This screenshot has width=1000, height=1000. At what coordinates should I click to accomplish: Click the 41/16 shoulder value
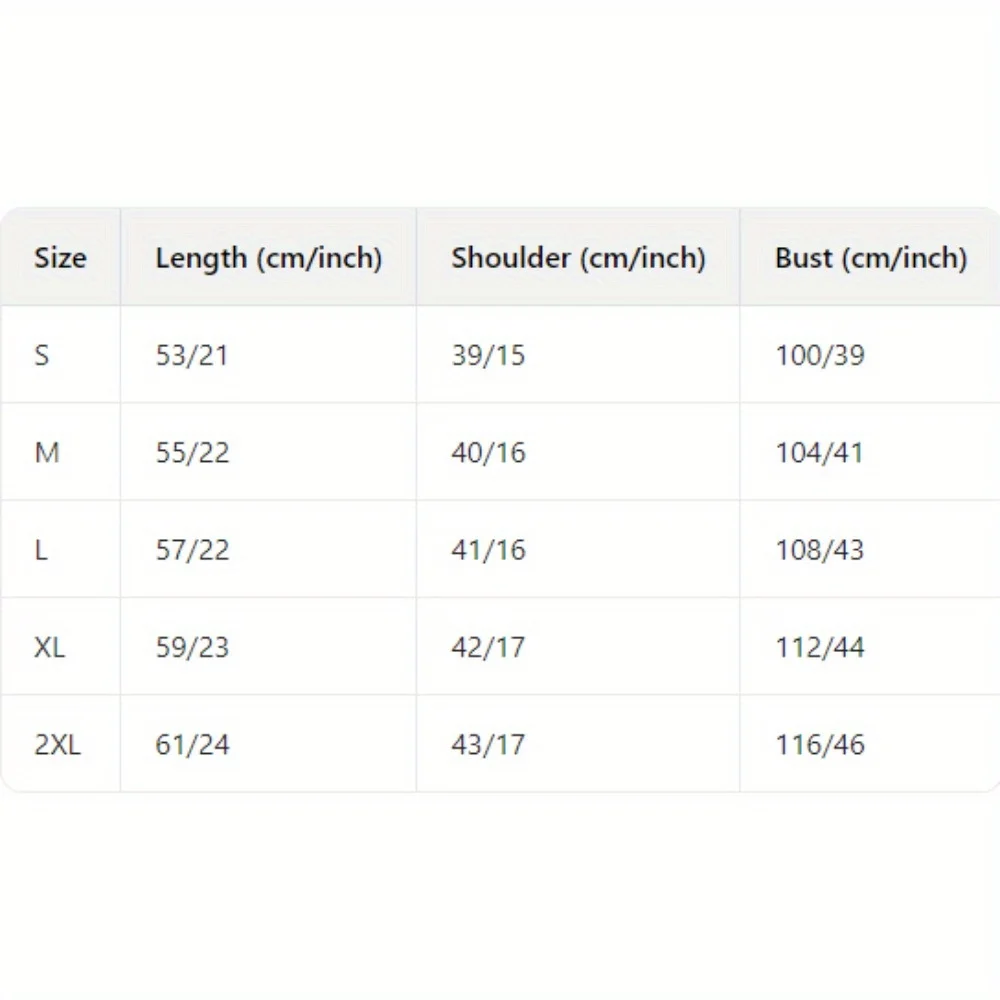point(488,550)
